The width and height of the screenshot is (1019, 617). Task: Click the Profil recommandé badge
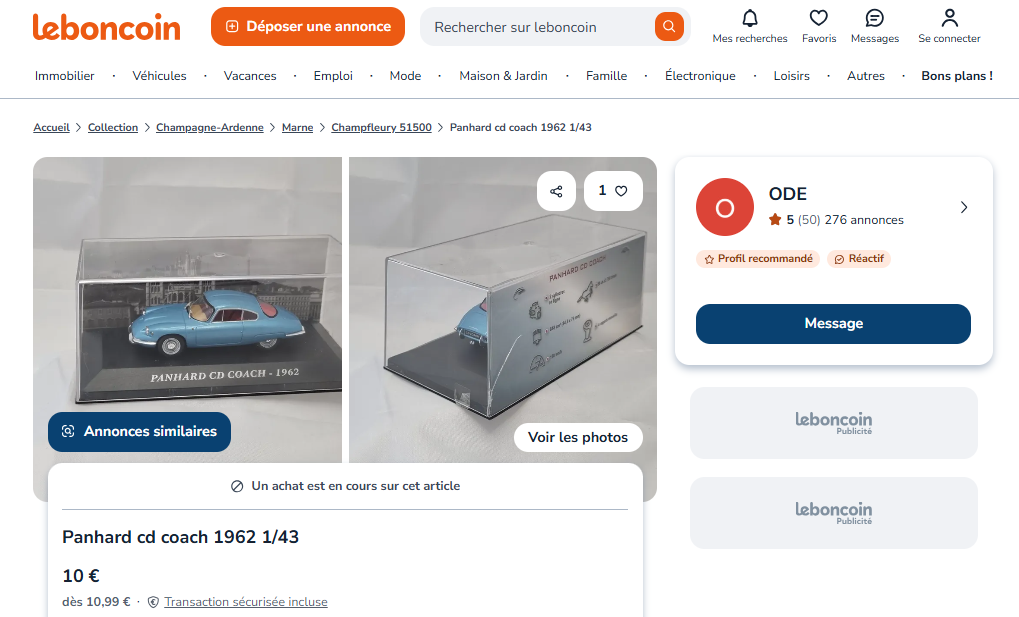click(758, 259)
